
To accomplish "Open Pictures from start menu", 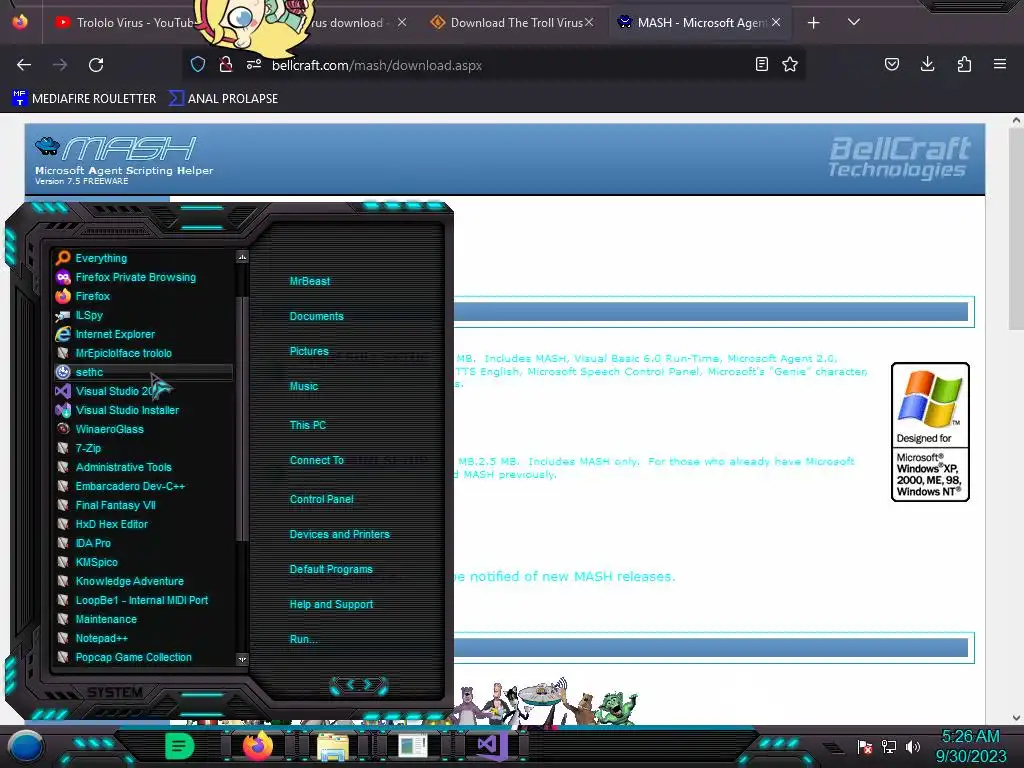I will [309, 351].
